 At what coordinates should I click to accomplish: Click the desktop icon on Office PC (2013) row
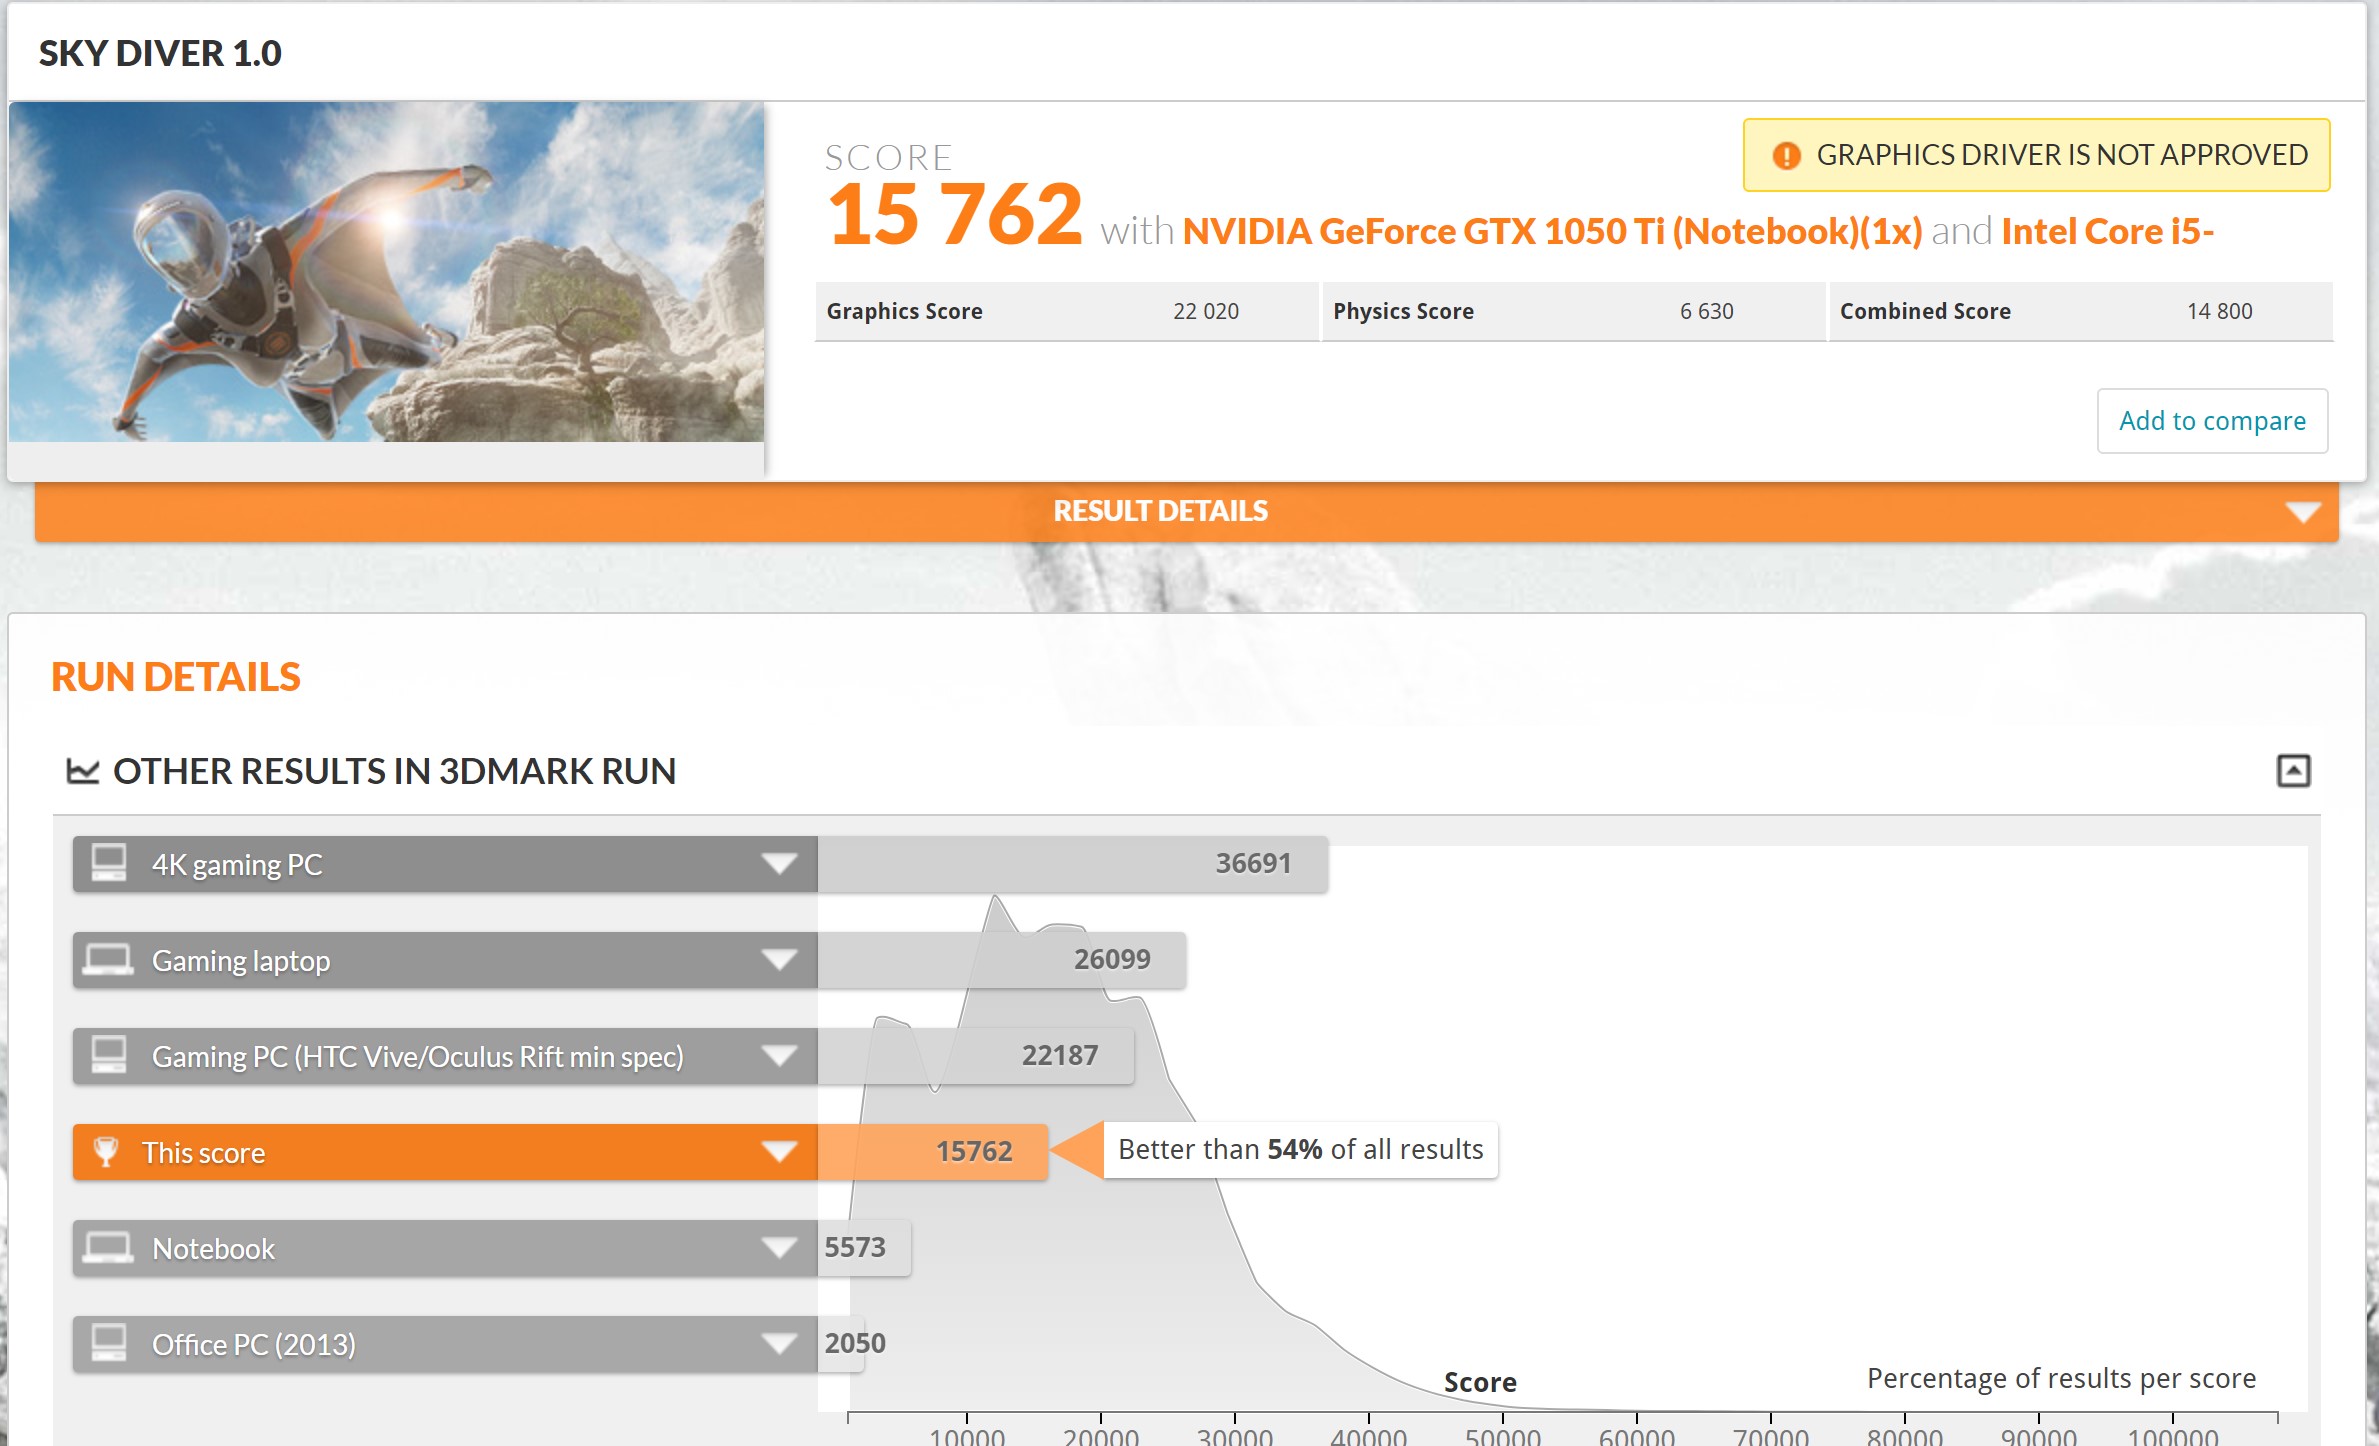109,1343
